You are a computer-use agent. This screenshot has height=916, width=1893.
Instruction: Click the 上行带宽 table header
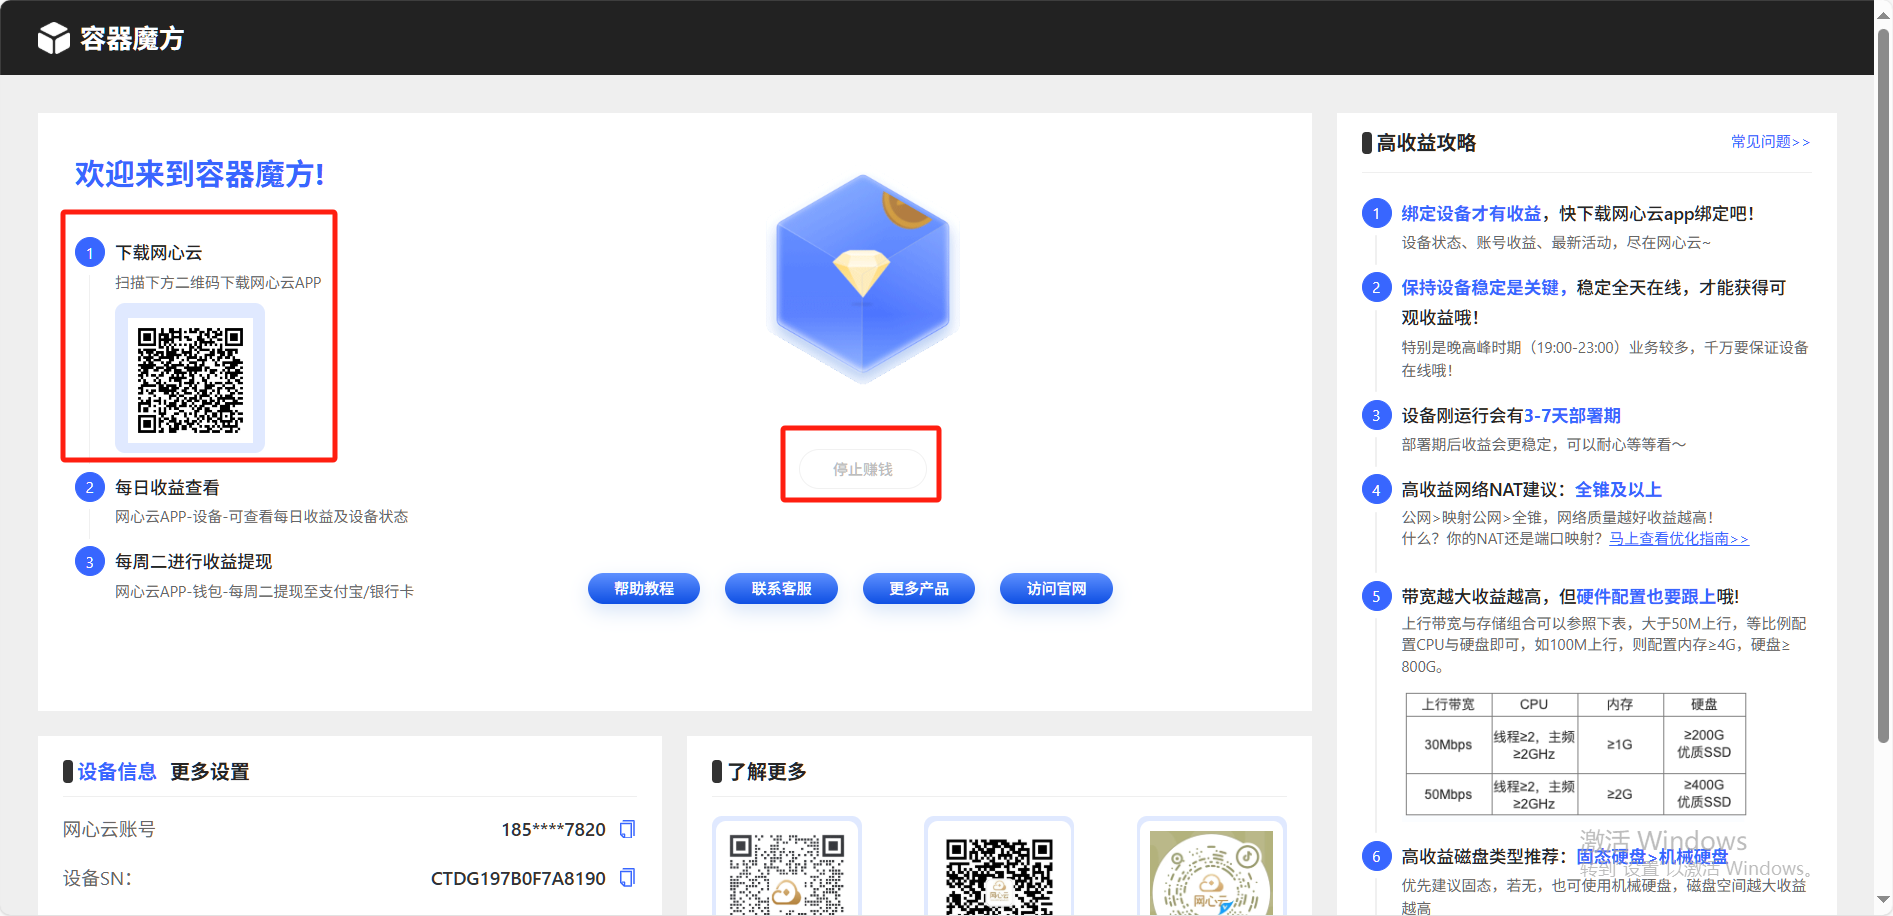coord(1448,704)
